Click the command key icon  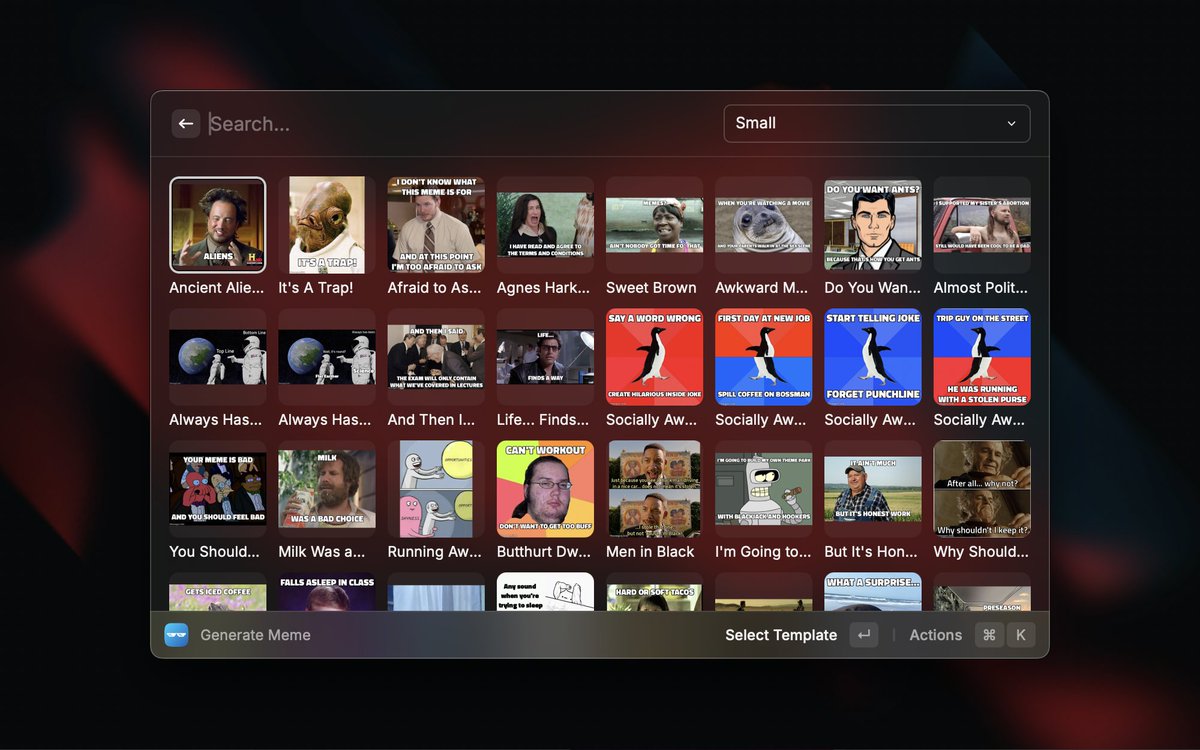[x=989, y=635]
